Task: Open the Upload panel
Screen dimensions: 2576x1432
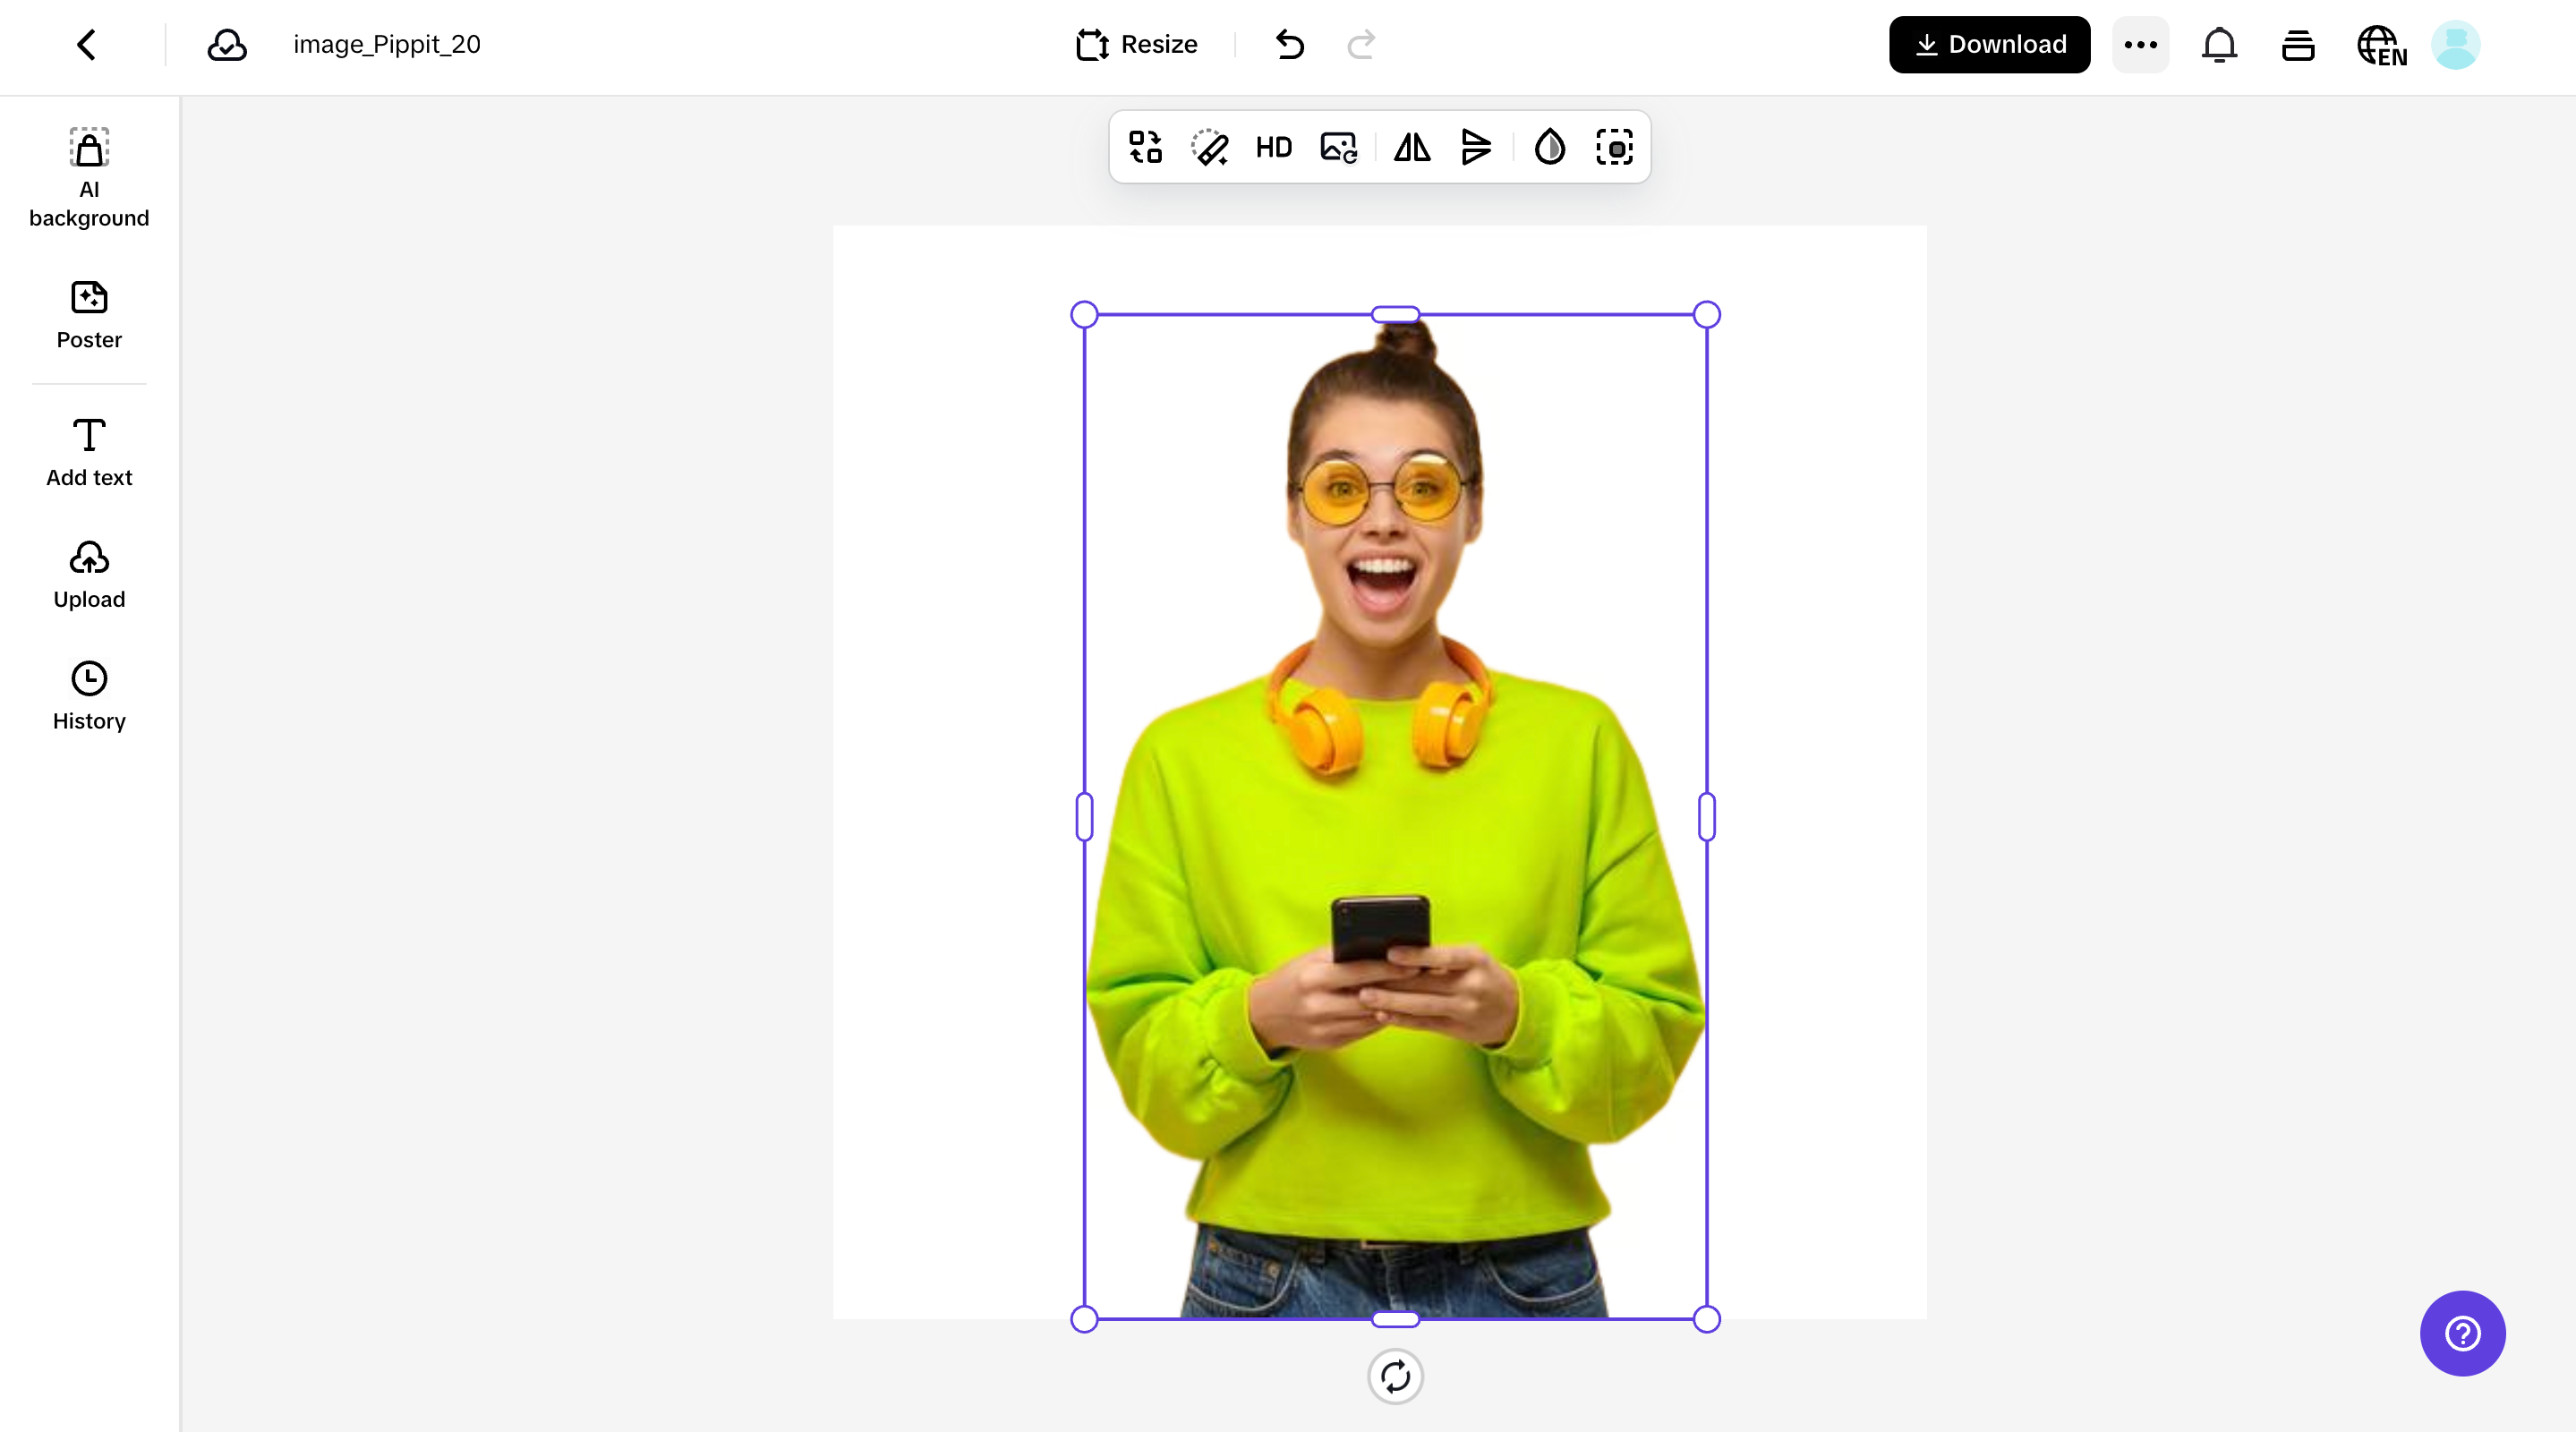Action: [88, 575]
